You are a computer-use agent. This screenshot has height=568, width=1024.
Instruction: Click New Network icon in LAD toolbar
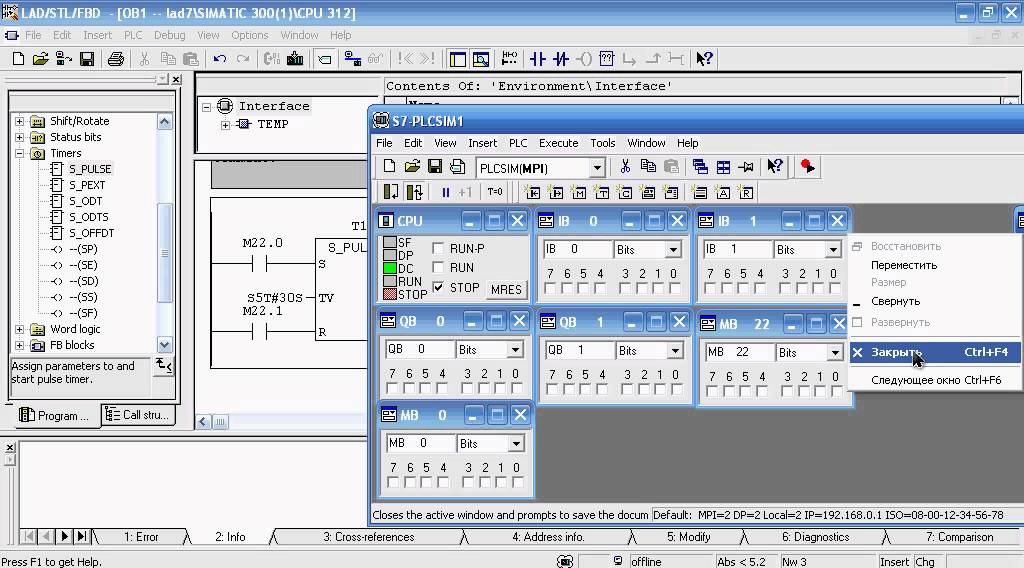tap(509, 59)
